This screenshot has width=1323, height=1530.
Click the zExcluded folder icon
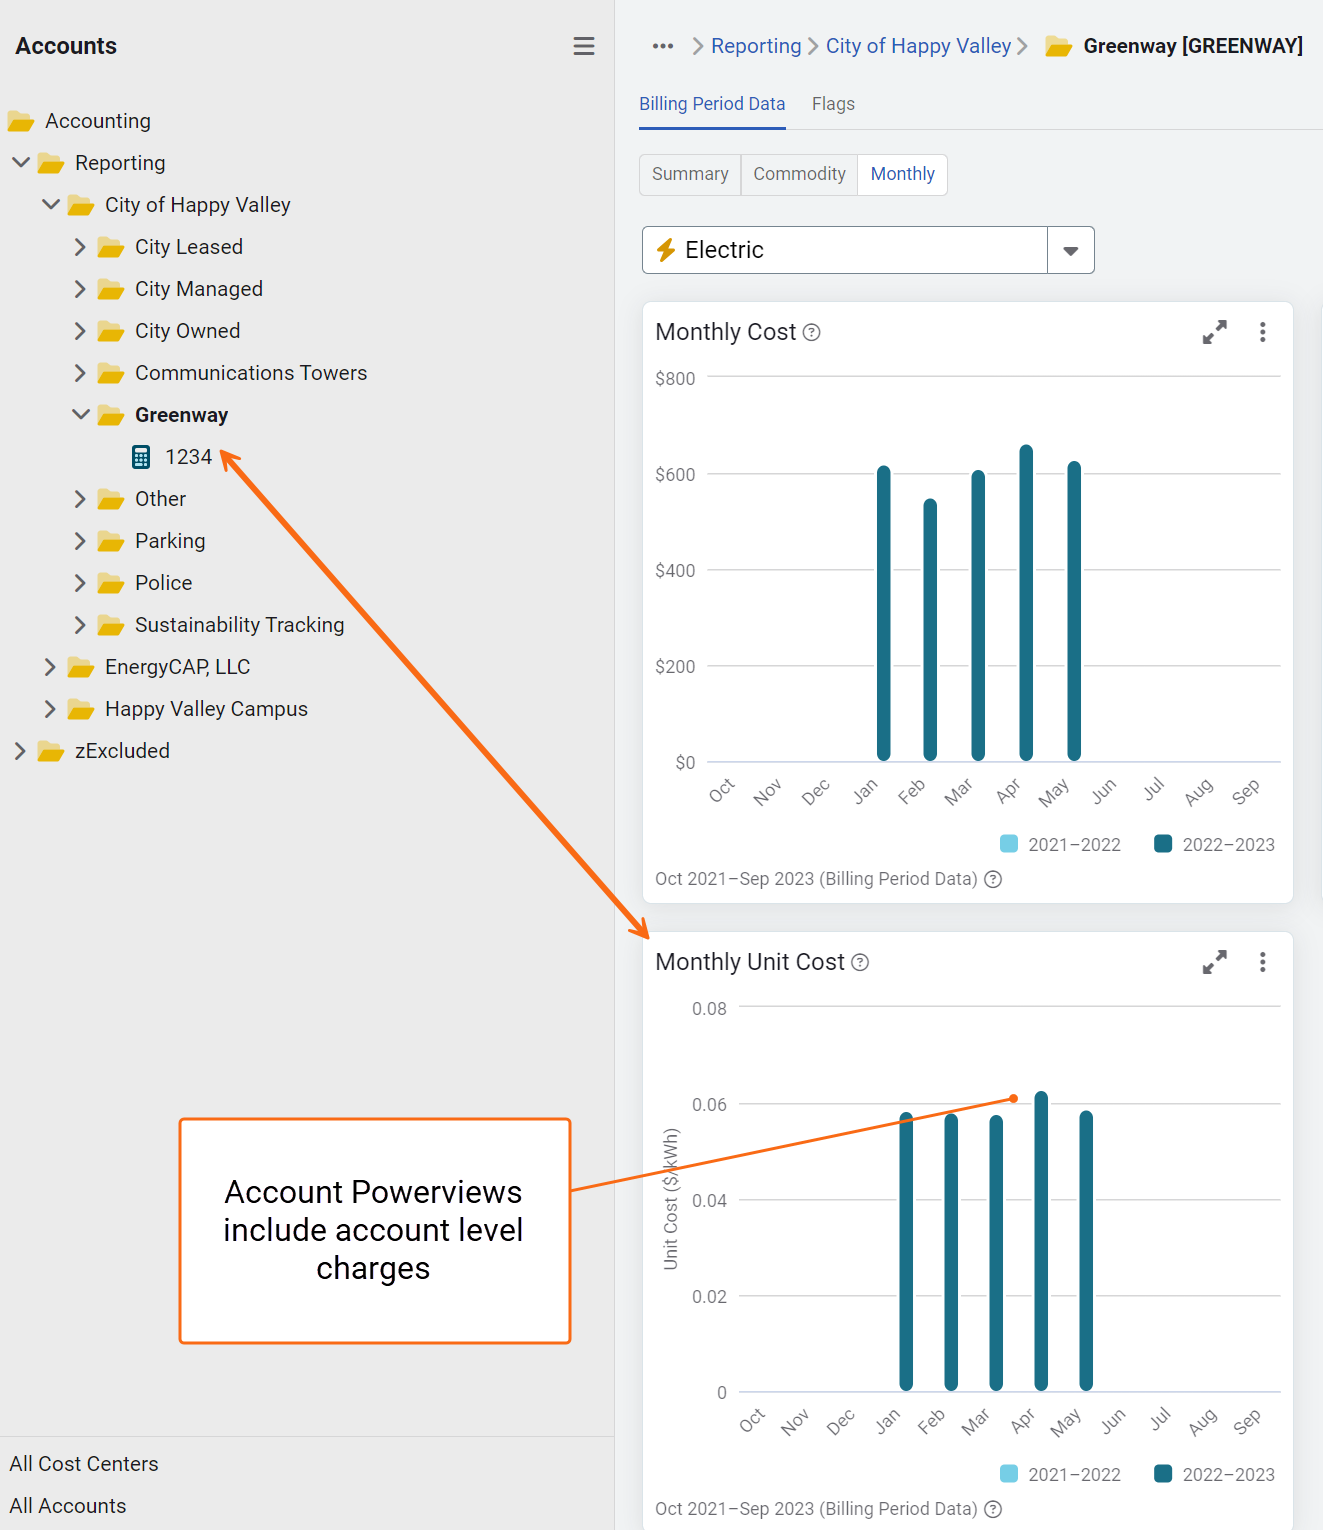pyautogui.click(x=51, y=751)
